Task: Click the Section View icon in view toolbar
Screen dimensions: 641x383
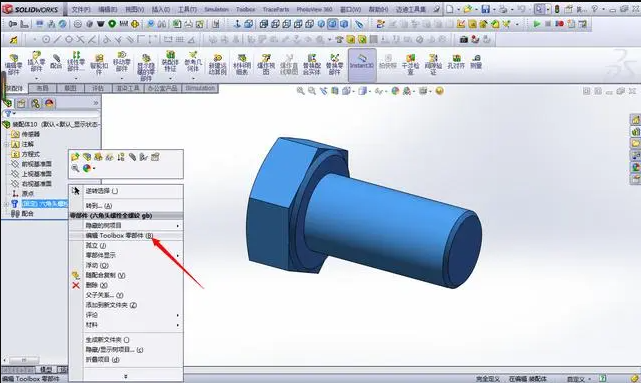Action: (x=334, y=91)
